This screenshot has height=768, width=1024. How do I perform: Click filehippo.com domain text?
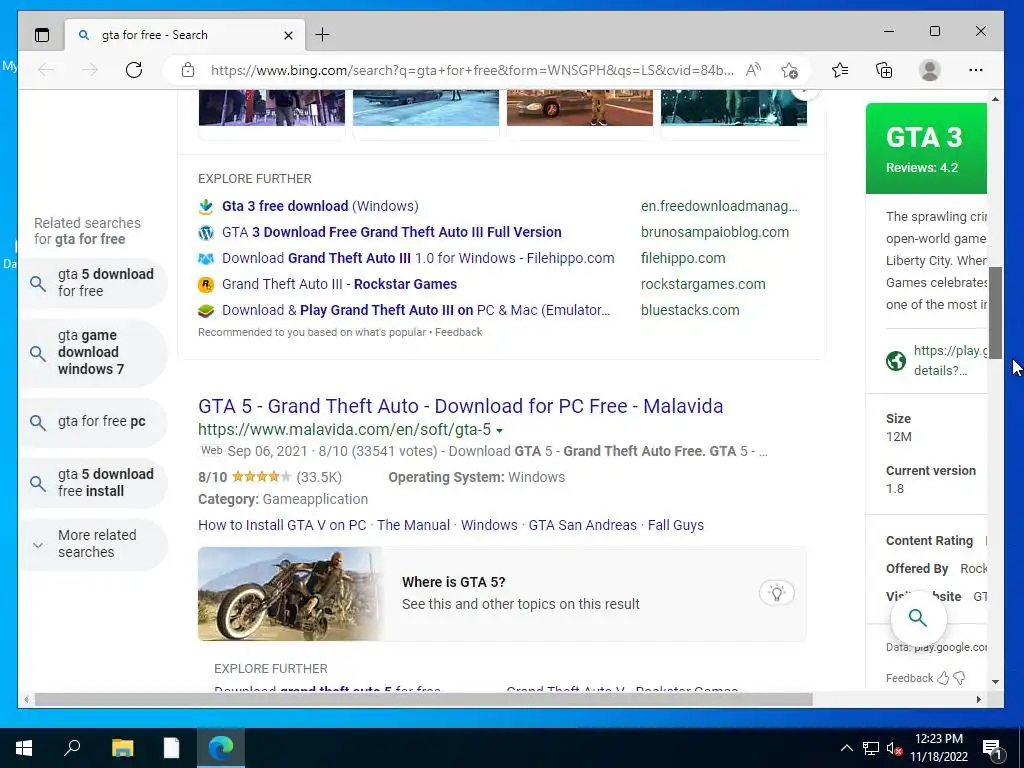[x=683, y=259]
